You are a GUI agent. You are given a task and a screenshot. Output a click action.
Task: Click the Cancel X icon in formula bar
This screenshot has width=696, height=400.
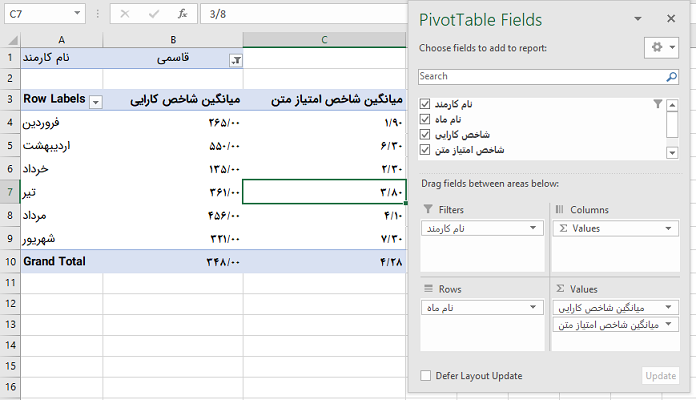123,15
